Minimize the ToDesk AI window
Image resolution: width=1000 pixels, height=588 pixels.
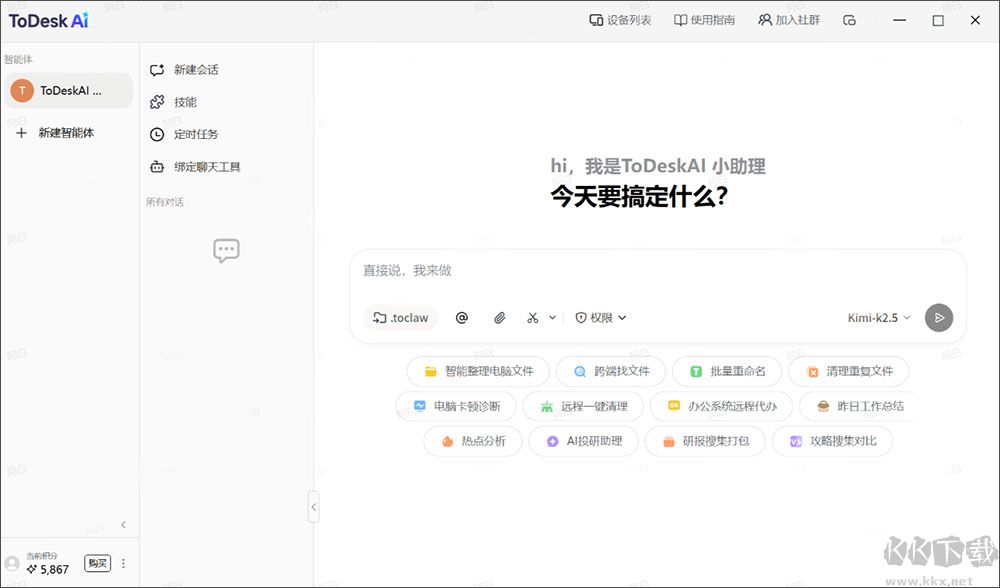click(x=900, y=20)
